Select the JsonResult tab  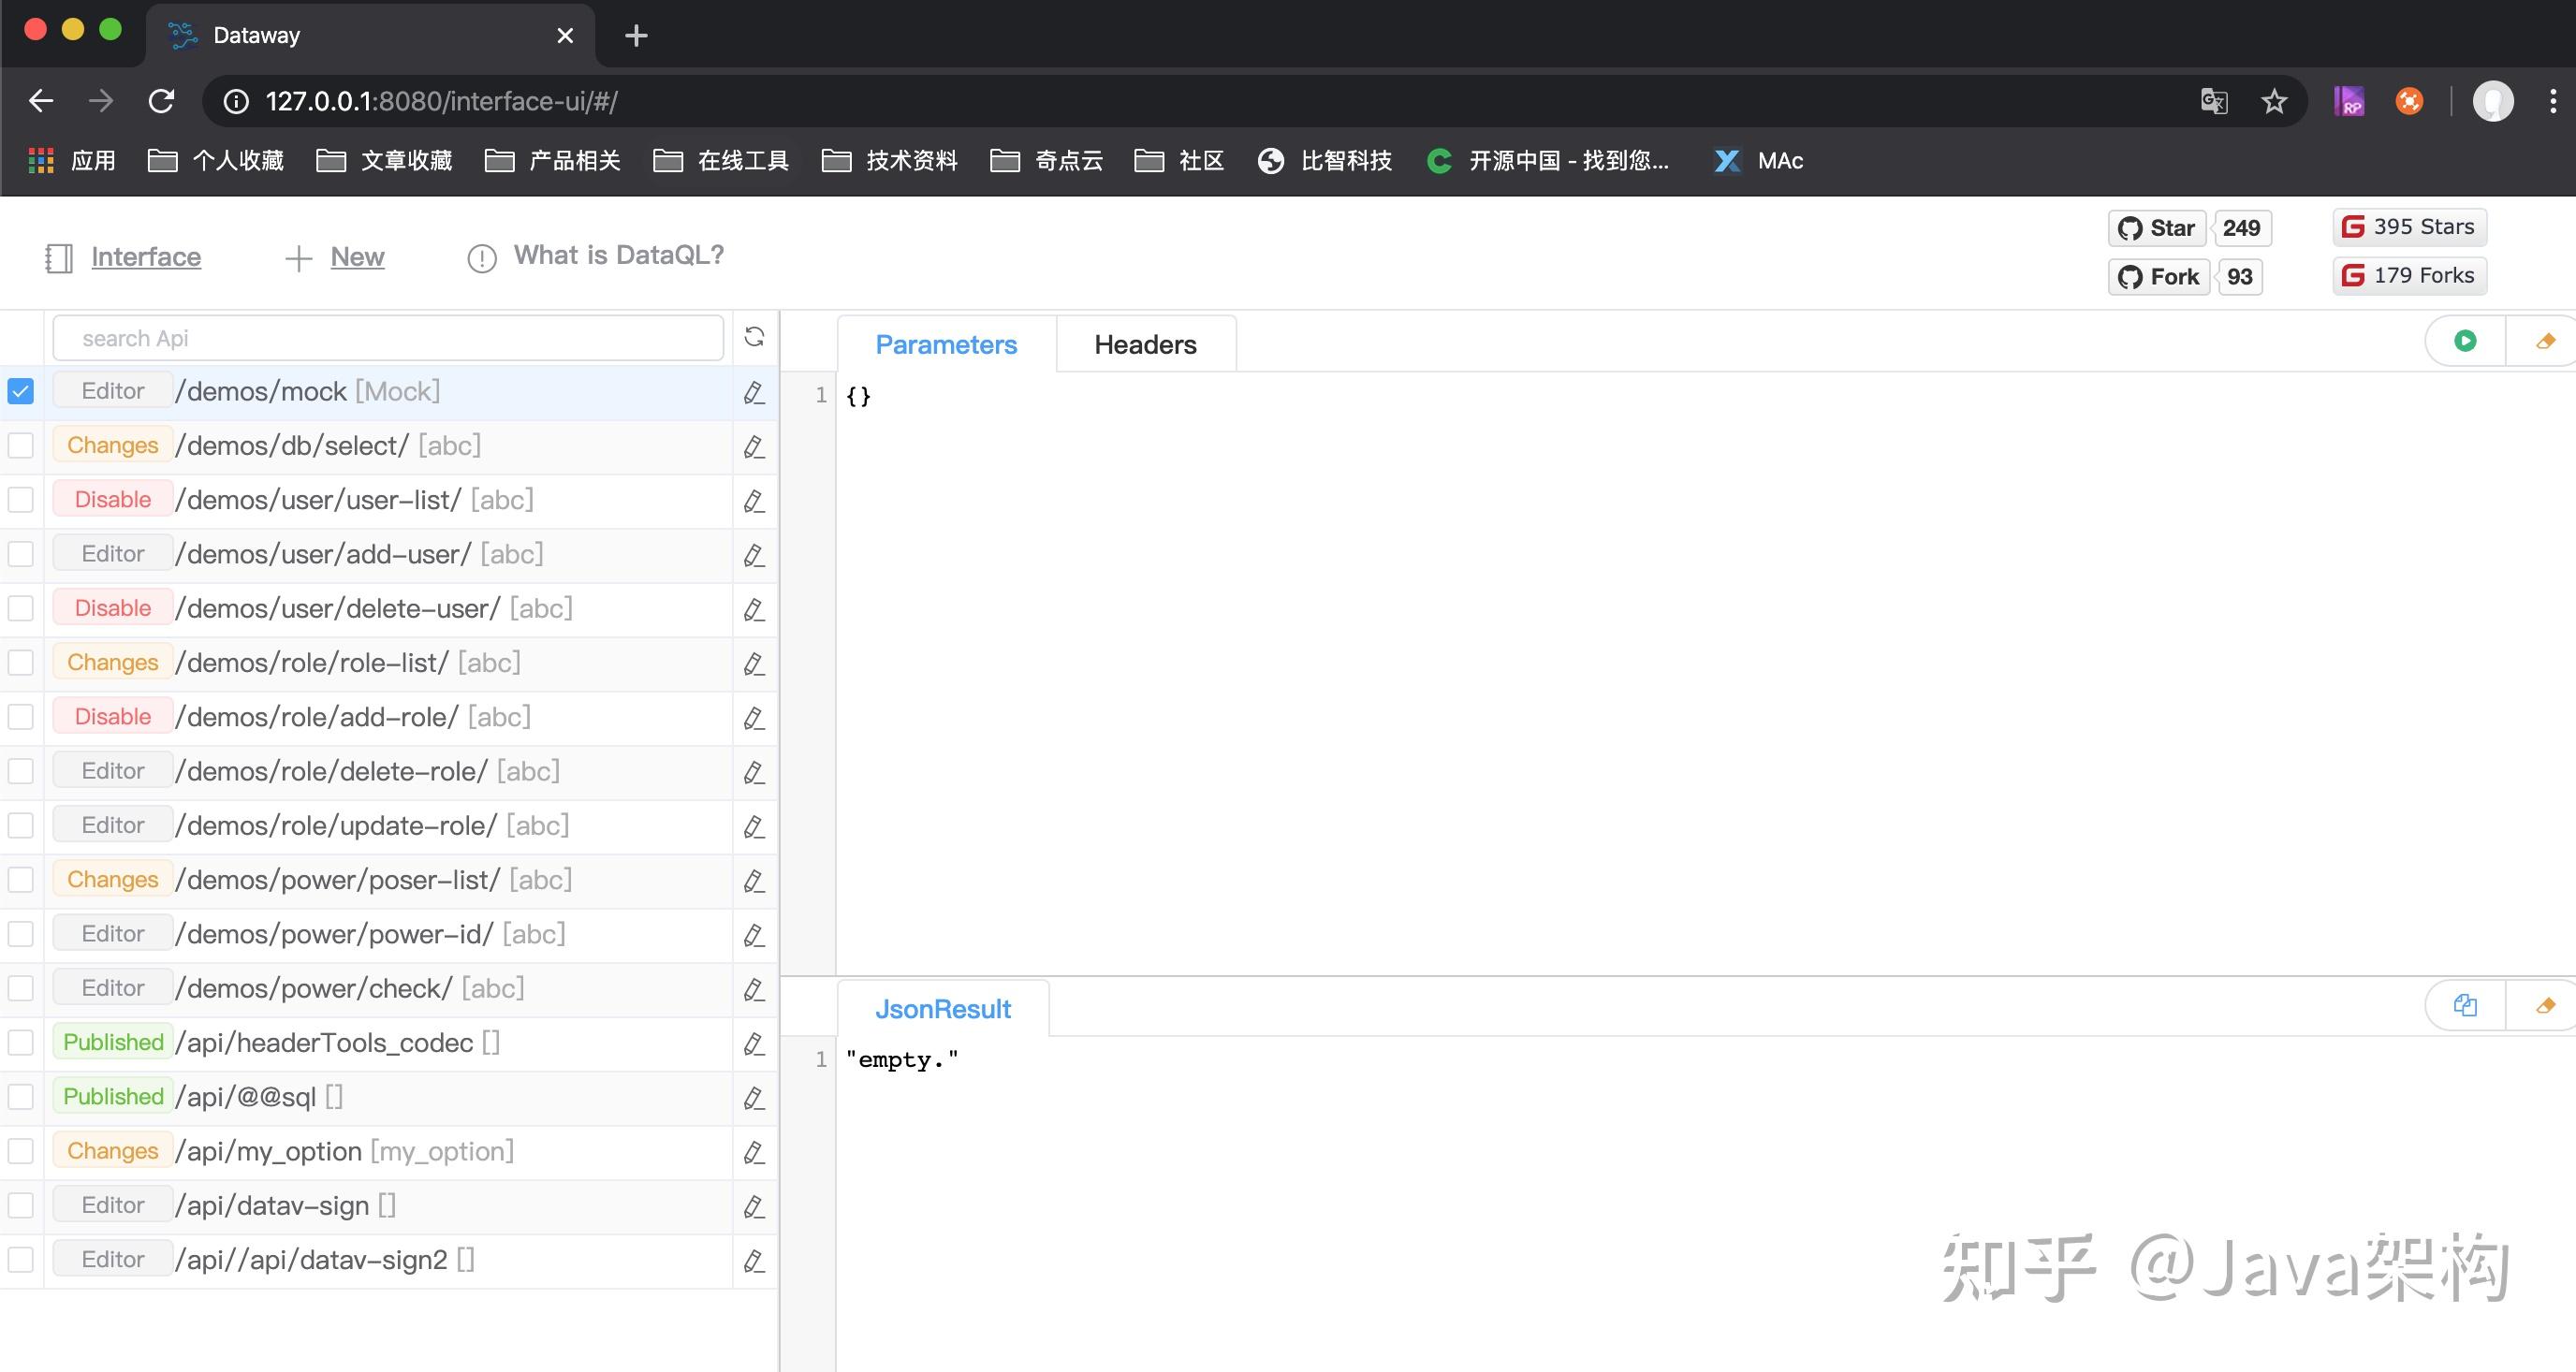(943, 1008)
